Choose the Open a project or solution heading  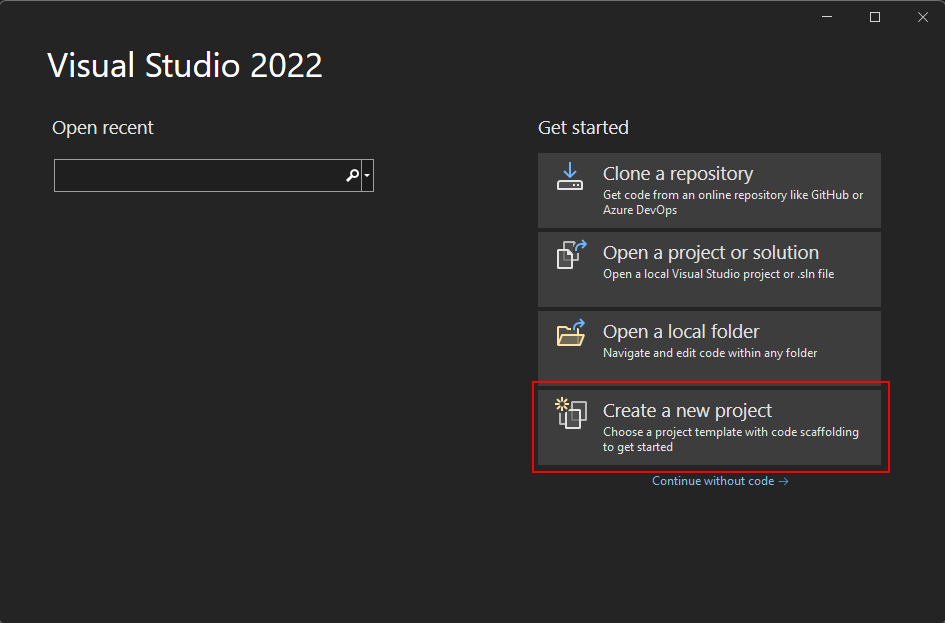pos(711,252)
